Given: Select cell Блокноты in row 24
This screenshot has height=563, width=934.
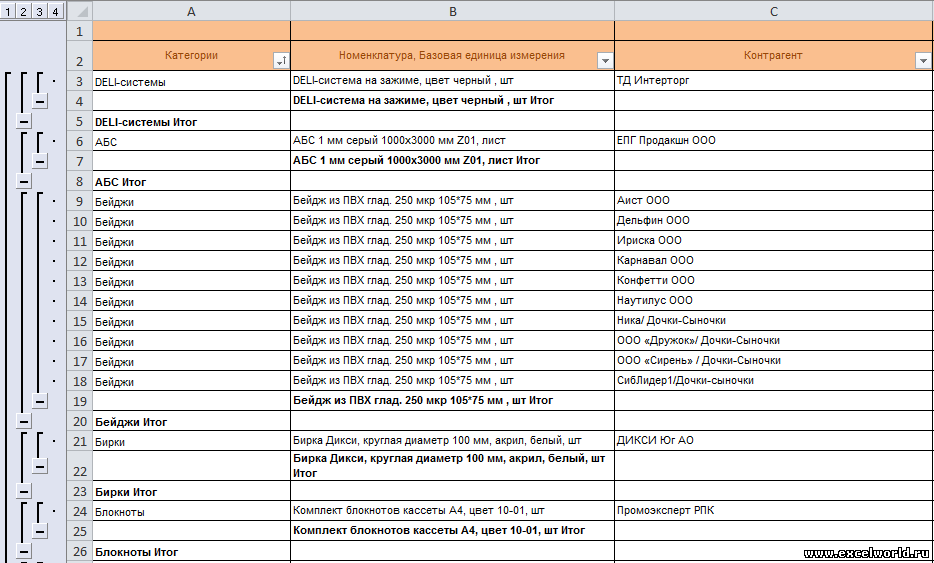Looking at the screenshot, I should tap(191, 511).
